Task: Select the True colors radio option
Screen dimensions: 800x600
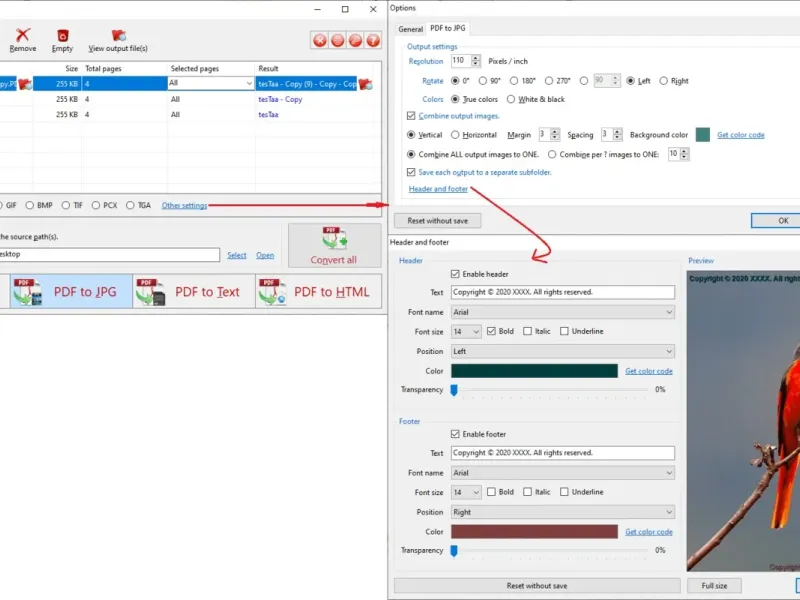Action: click(455, 99)
